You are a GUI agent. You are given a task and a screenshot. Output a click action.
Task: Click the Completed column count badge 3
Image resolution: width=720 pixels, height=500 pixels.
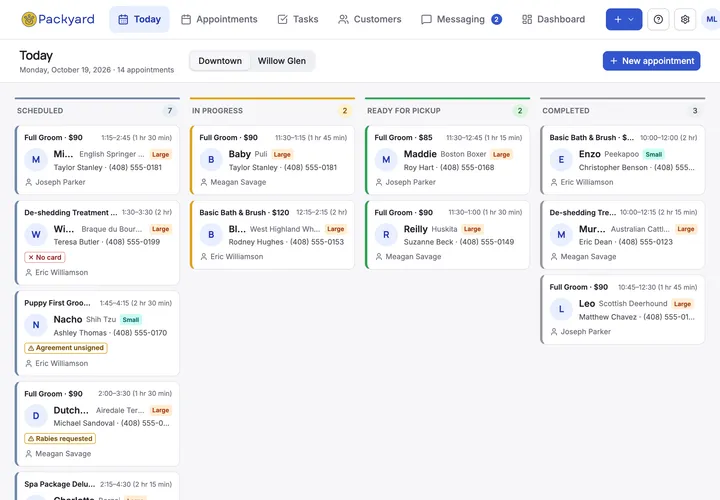695,111
